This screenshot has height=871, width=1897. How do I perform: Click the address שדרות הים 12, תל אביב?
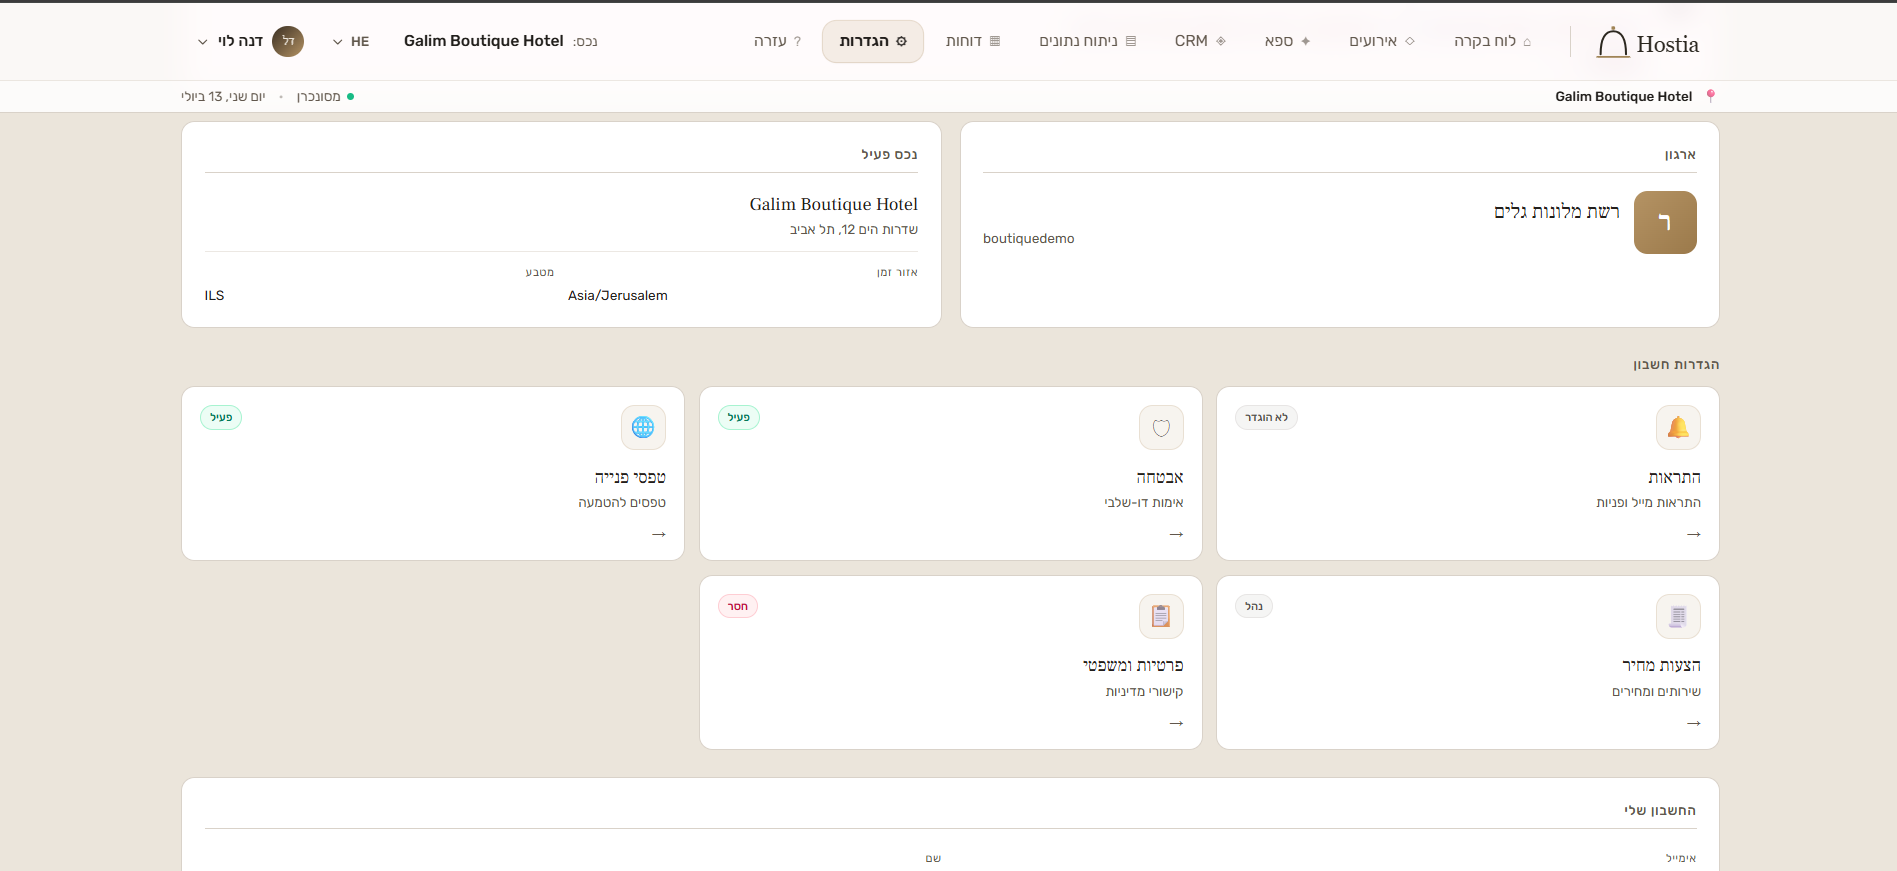click(x=854, y=230)
